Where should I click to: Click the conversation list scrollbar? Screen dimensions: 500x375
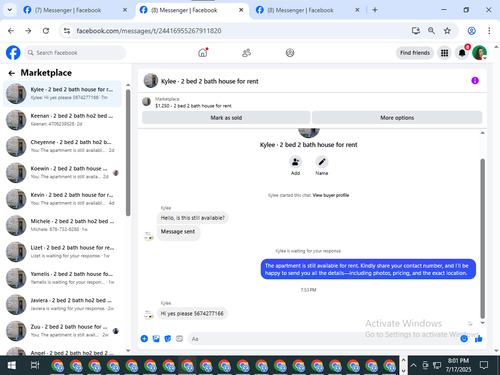[x=128, y=153]
